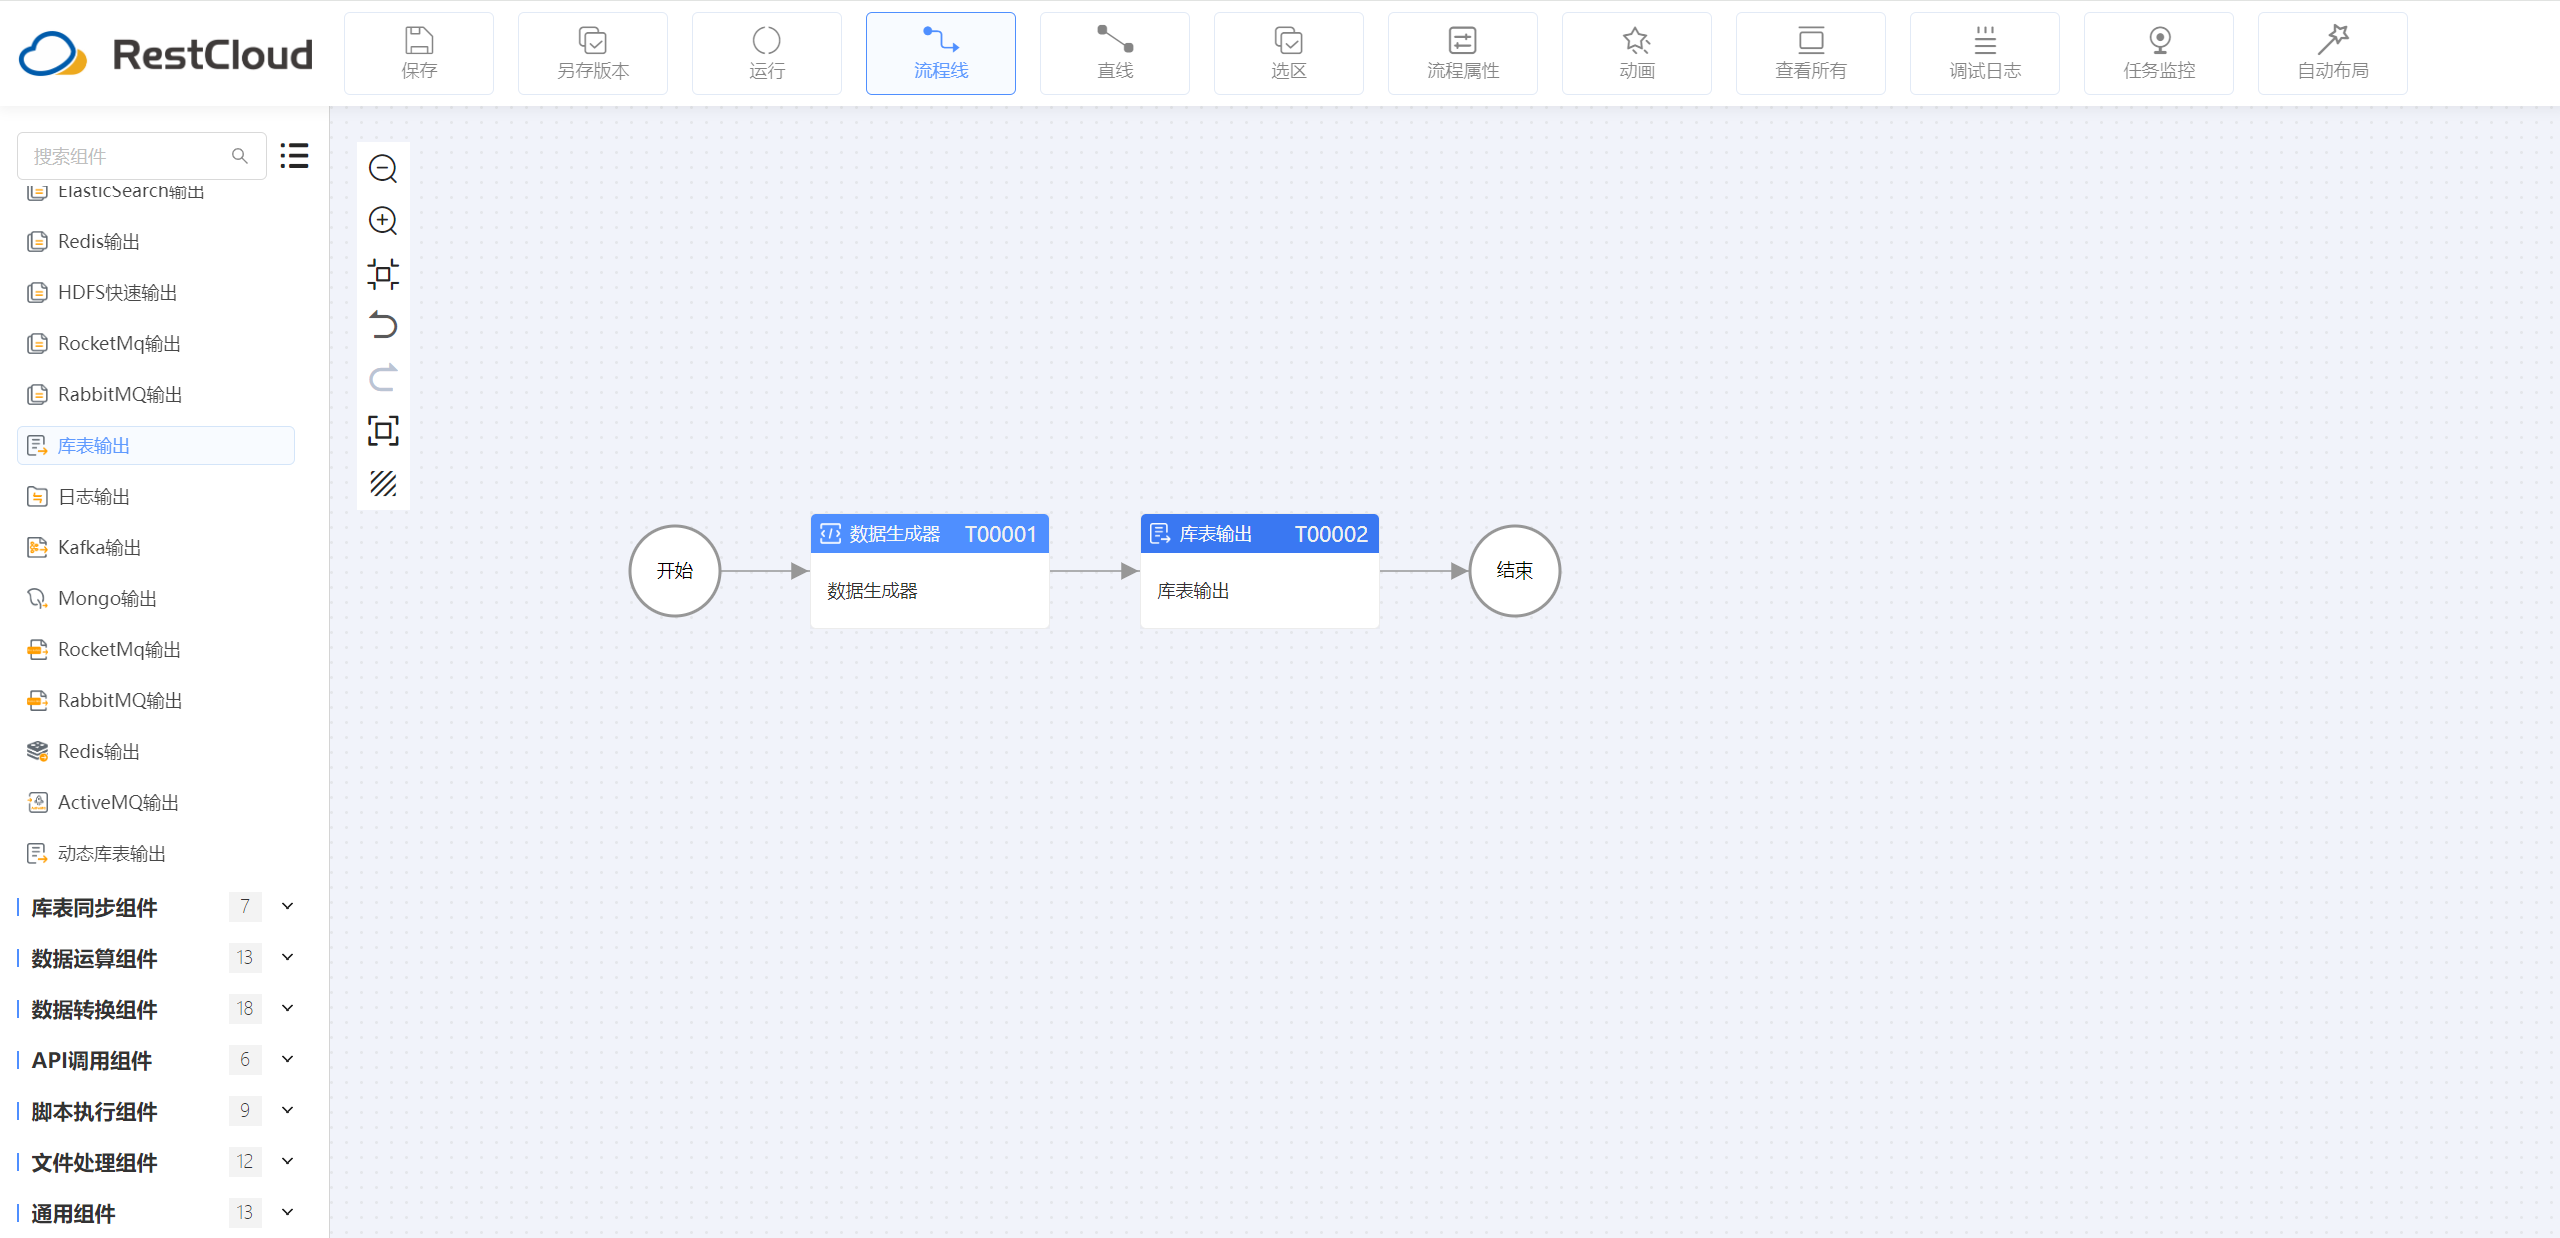Select the 流程线 connector tool
Image resolution: width=2560 pixels, height=1238 pixels.
[x=941, y=54]
